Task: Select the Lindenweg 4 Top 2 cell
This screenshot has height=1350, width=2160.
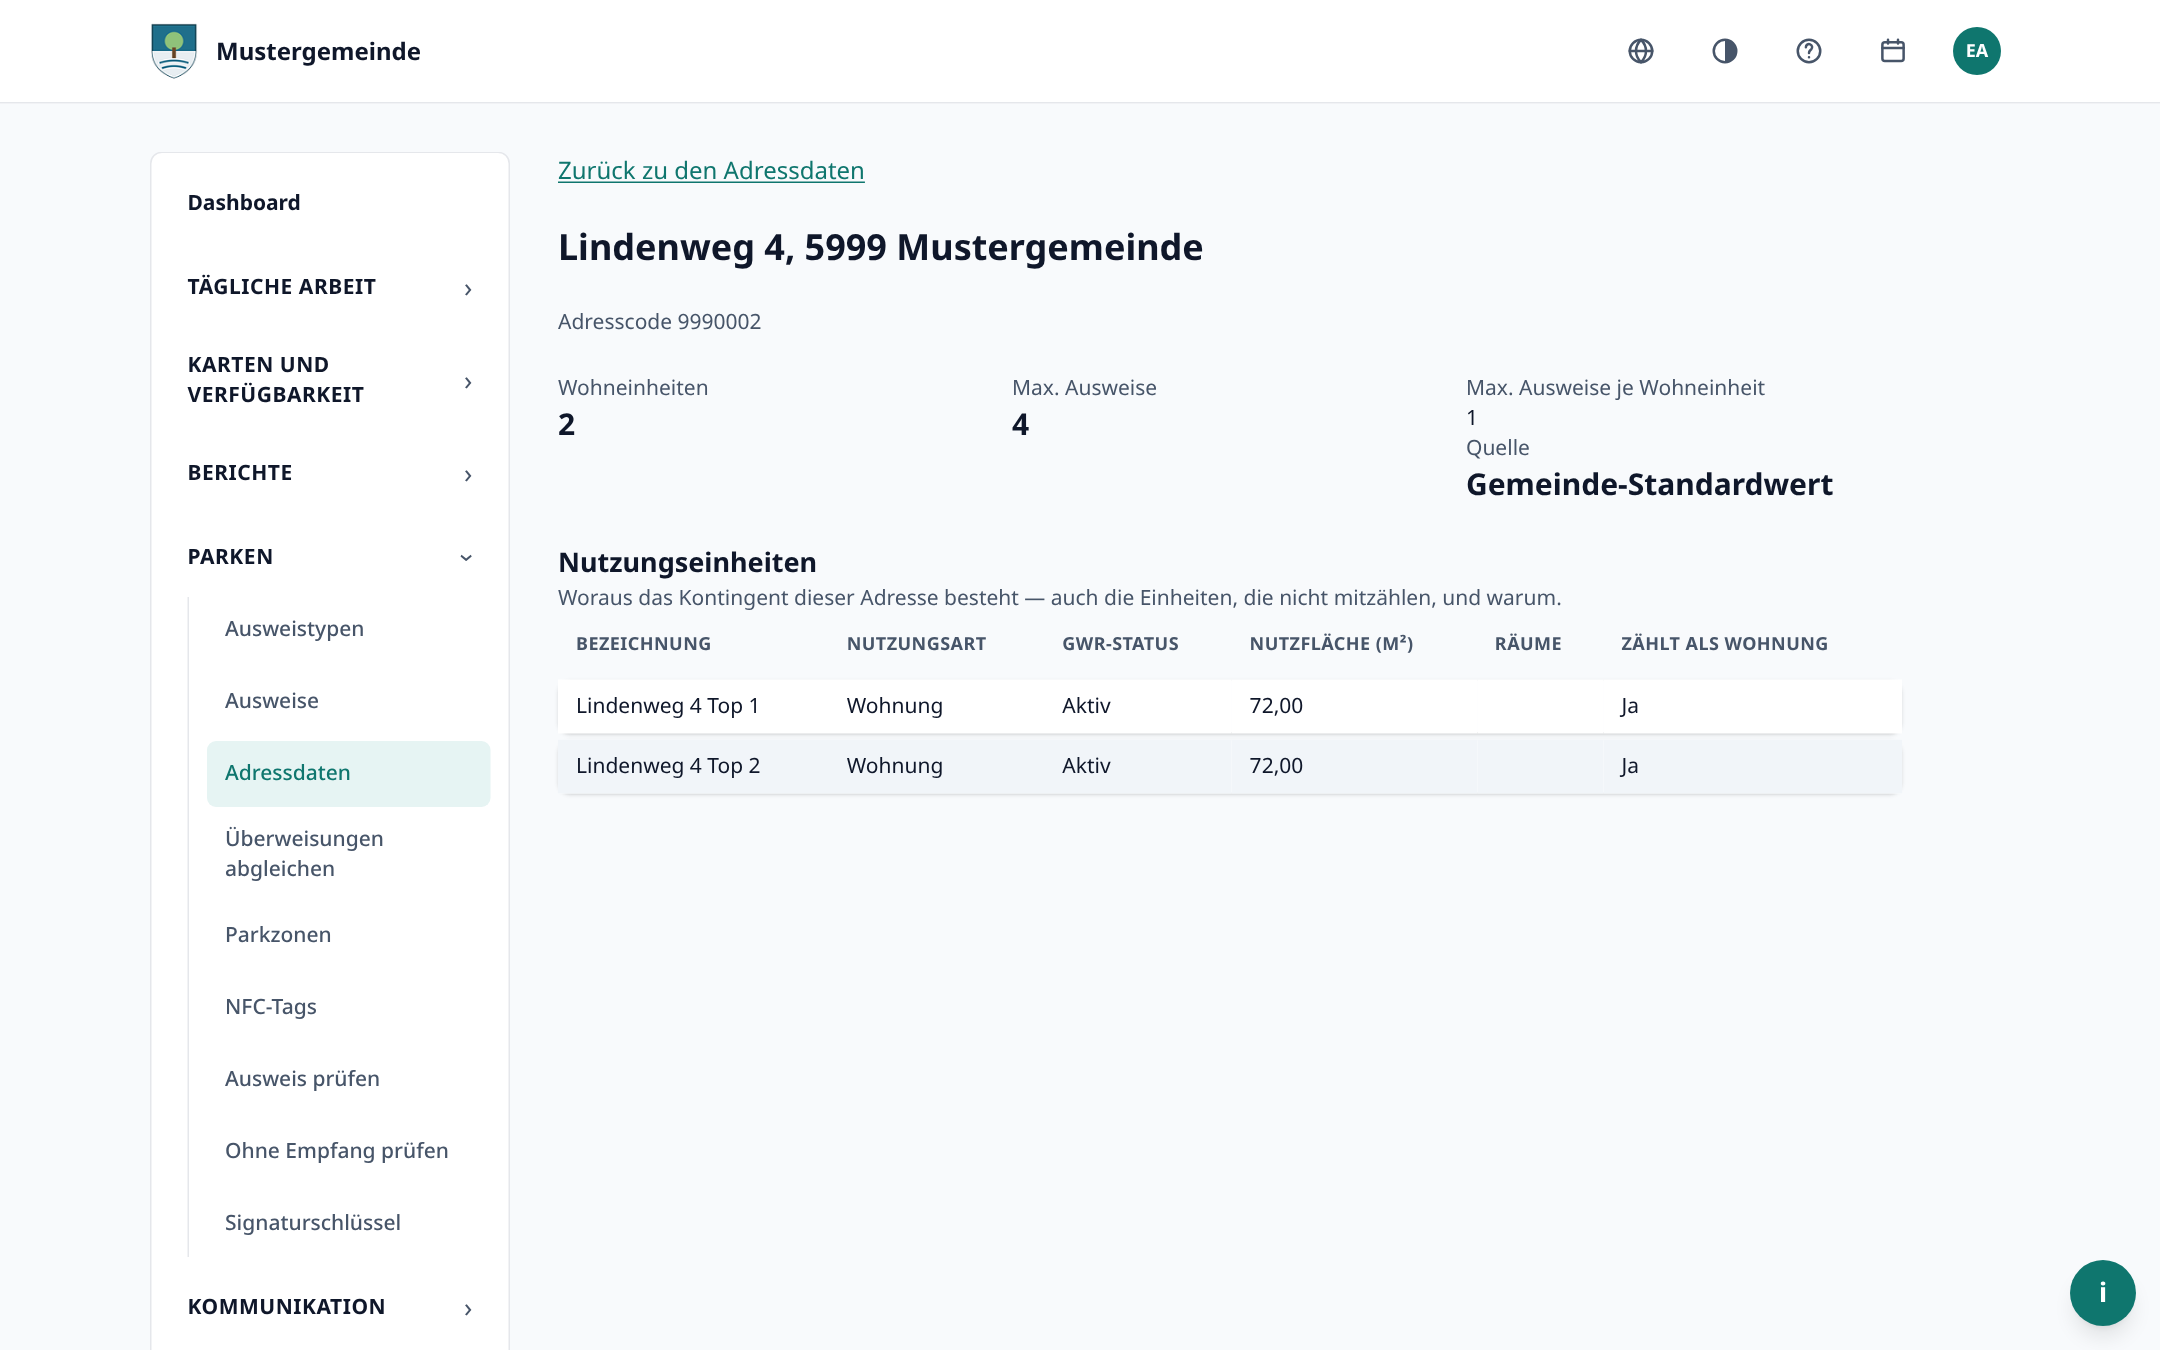Action: pos(668,766)
